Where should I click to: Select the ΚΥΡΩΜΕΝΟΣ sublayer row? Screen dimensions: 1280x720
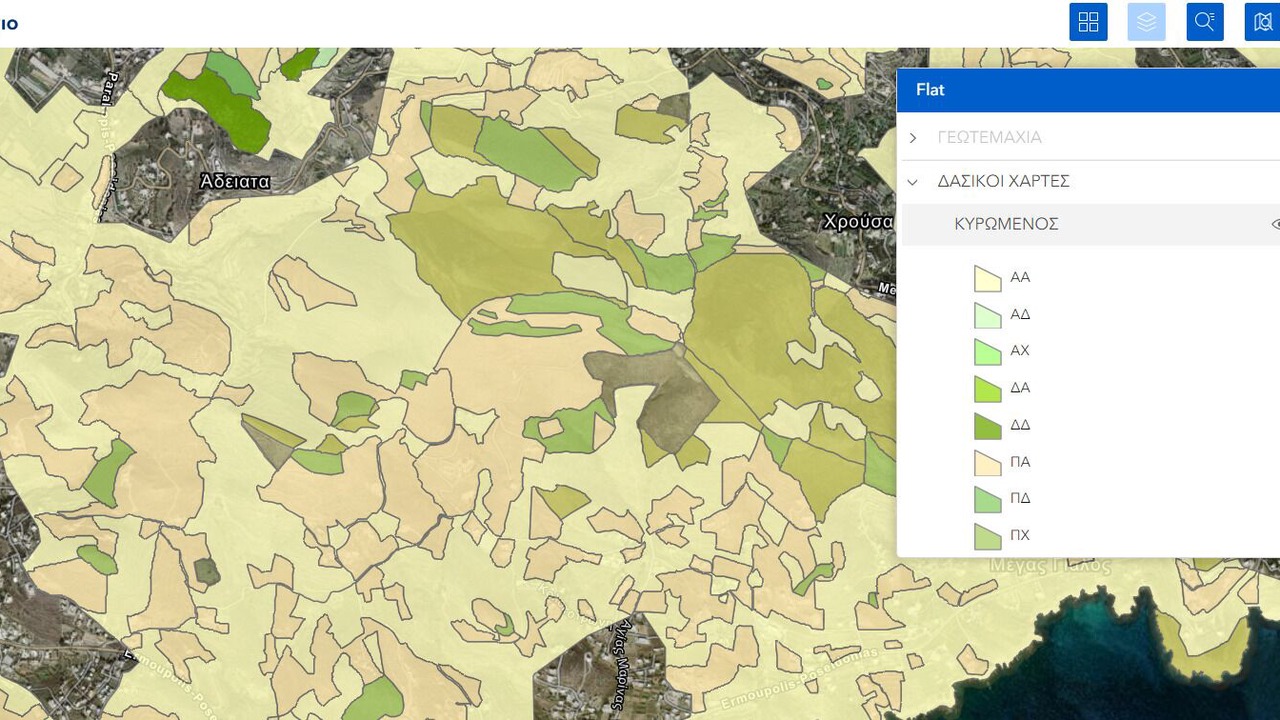pyautogui.click(x=1006, y=224)
